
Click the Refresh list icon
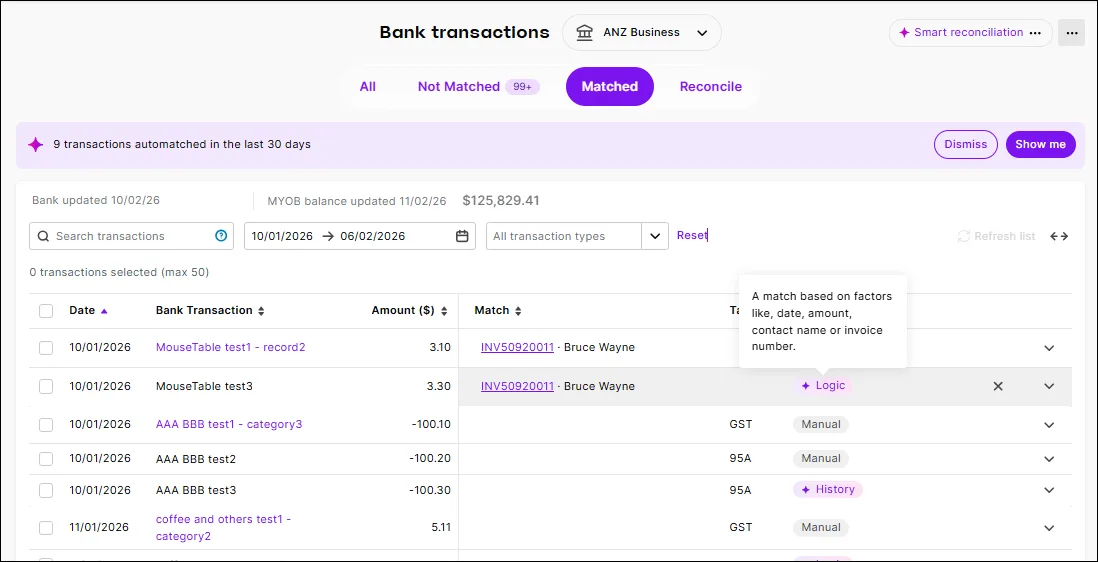point(964,236)
